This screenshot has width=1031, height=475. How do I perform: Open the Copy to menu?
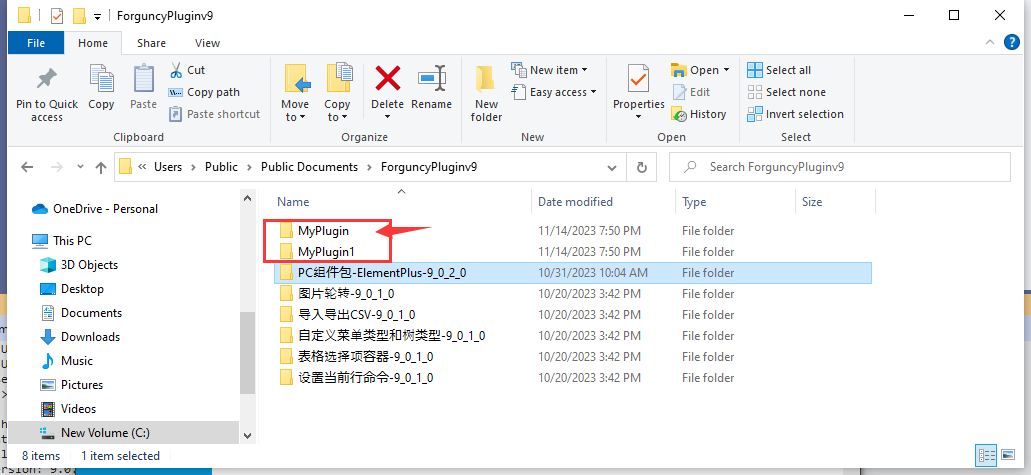(x=337, y=93)
